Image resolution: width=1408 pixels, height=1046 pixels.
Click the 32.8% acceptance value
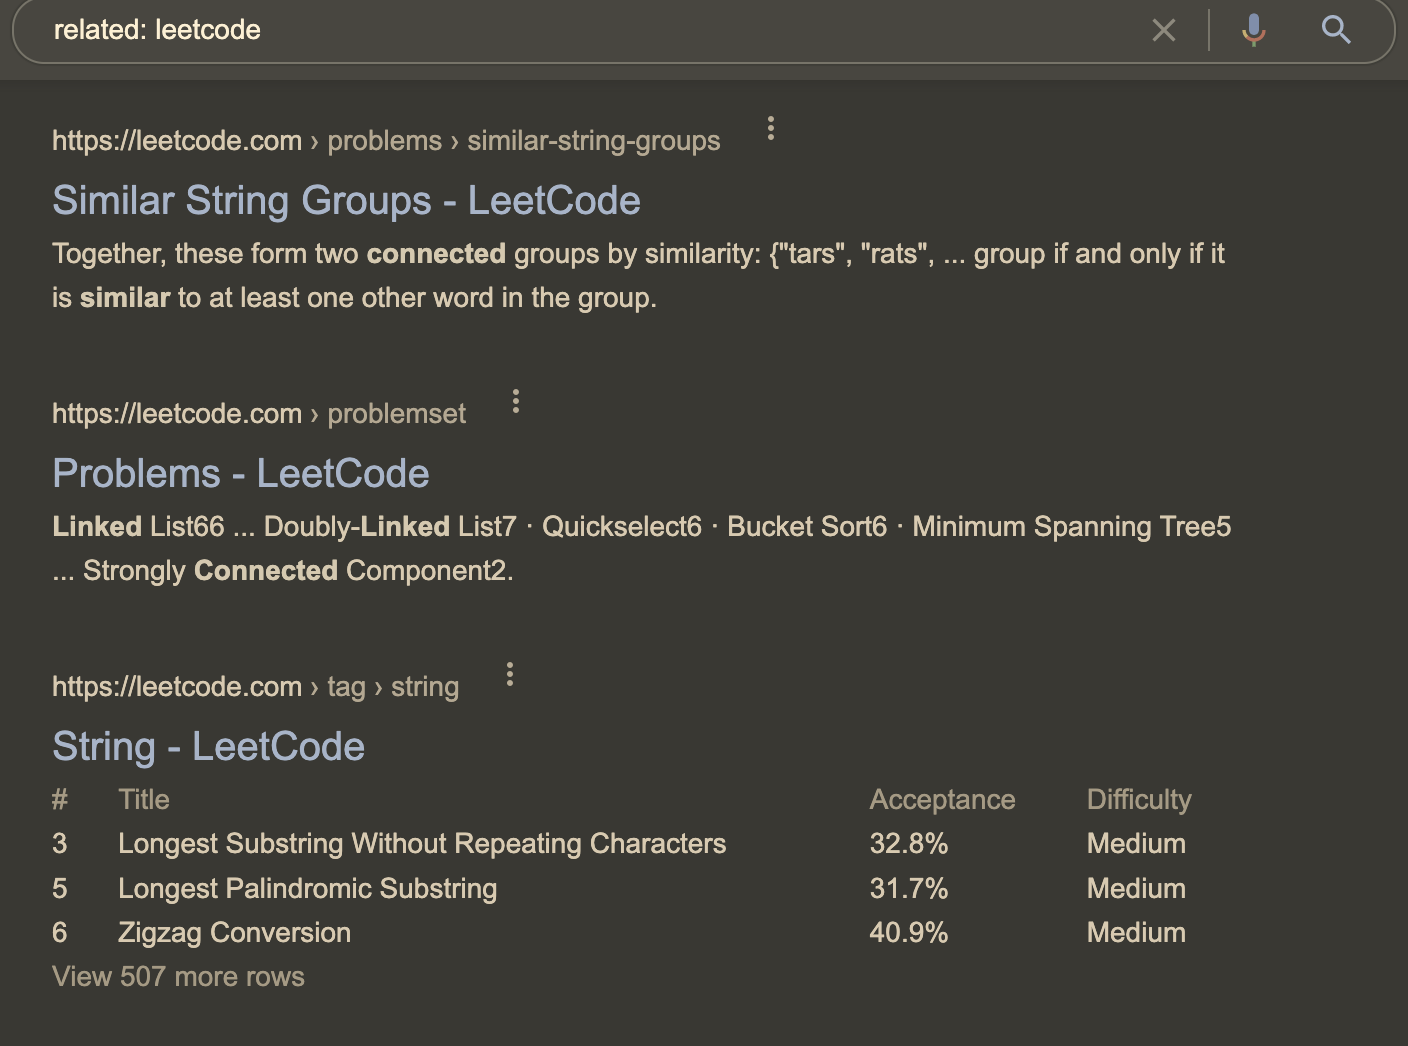tap(909, 844)
